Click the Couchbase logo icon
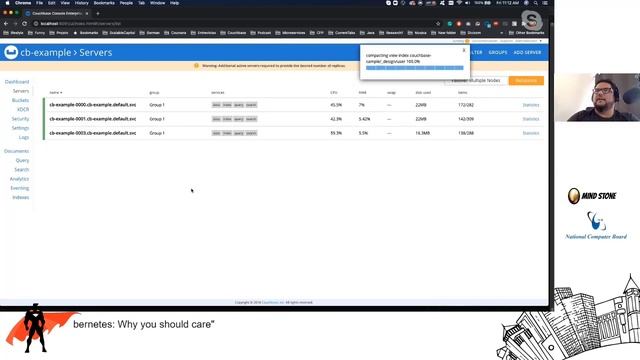This screenshot has height=360, width=640. click(x=11, y=52)
